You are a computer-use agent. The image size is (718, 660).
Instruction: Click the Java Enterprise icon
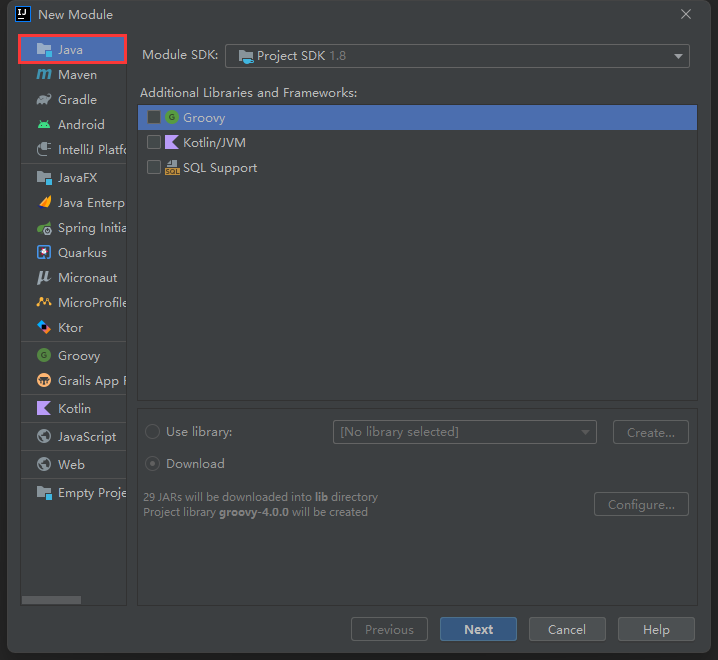(44, 202)
